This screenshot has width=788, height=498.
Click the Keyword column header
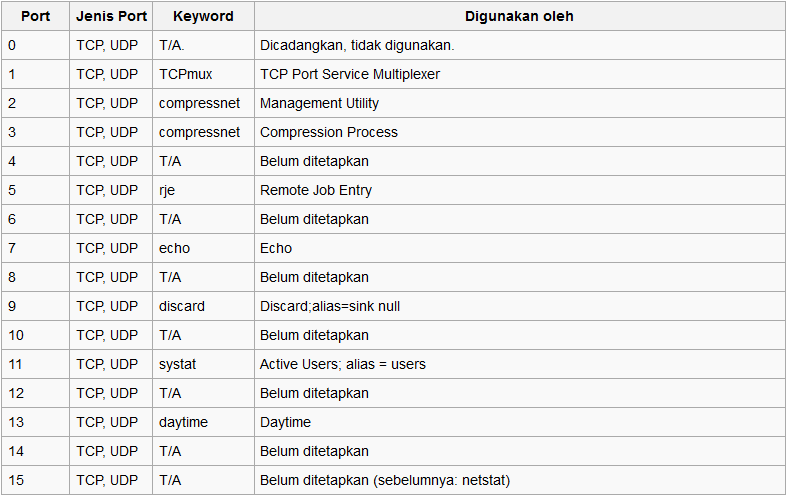coord(203,16)
